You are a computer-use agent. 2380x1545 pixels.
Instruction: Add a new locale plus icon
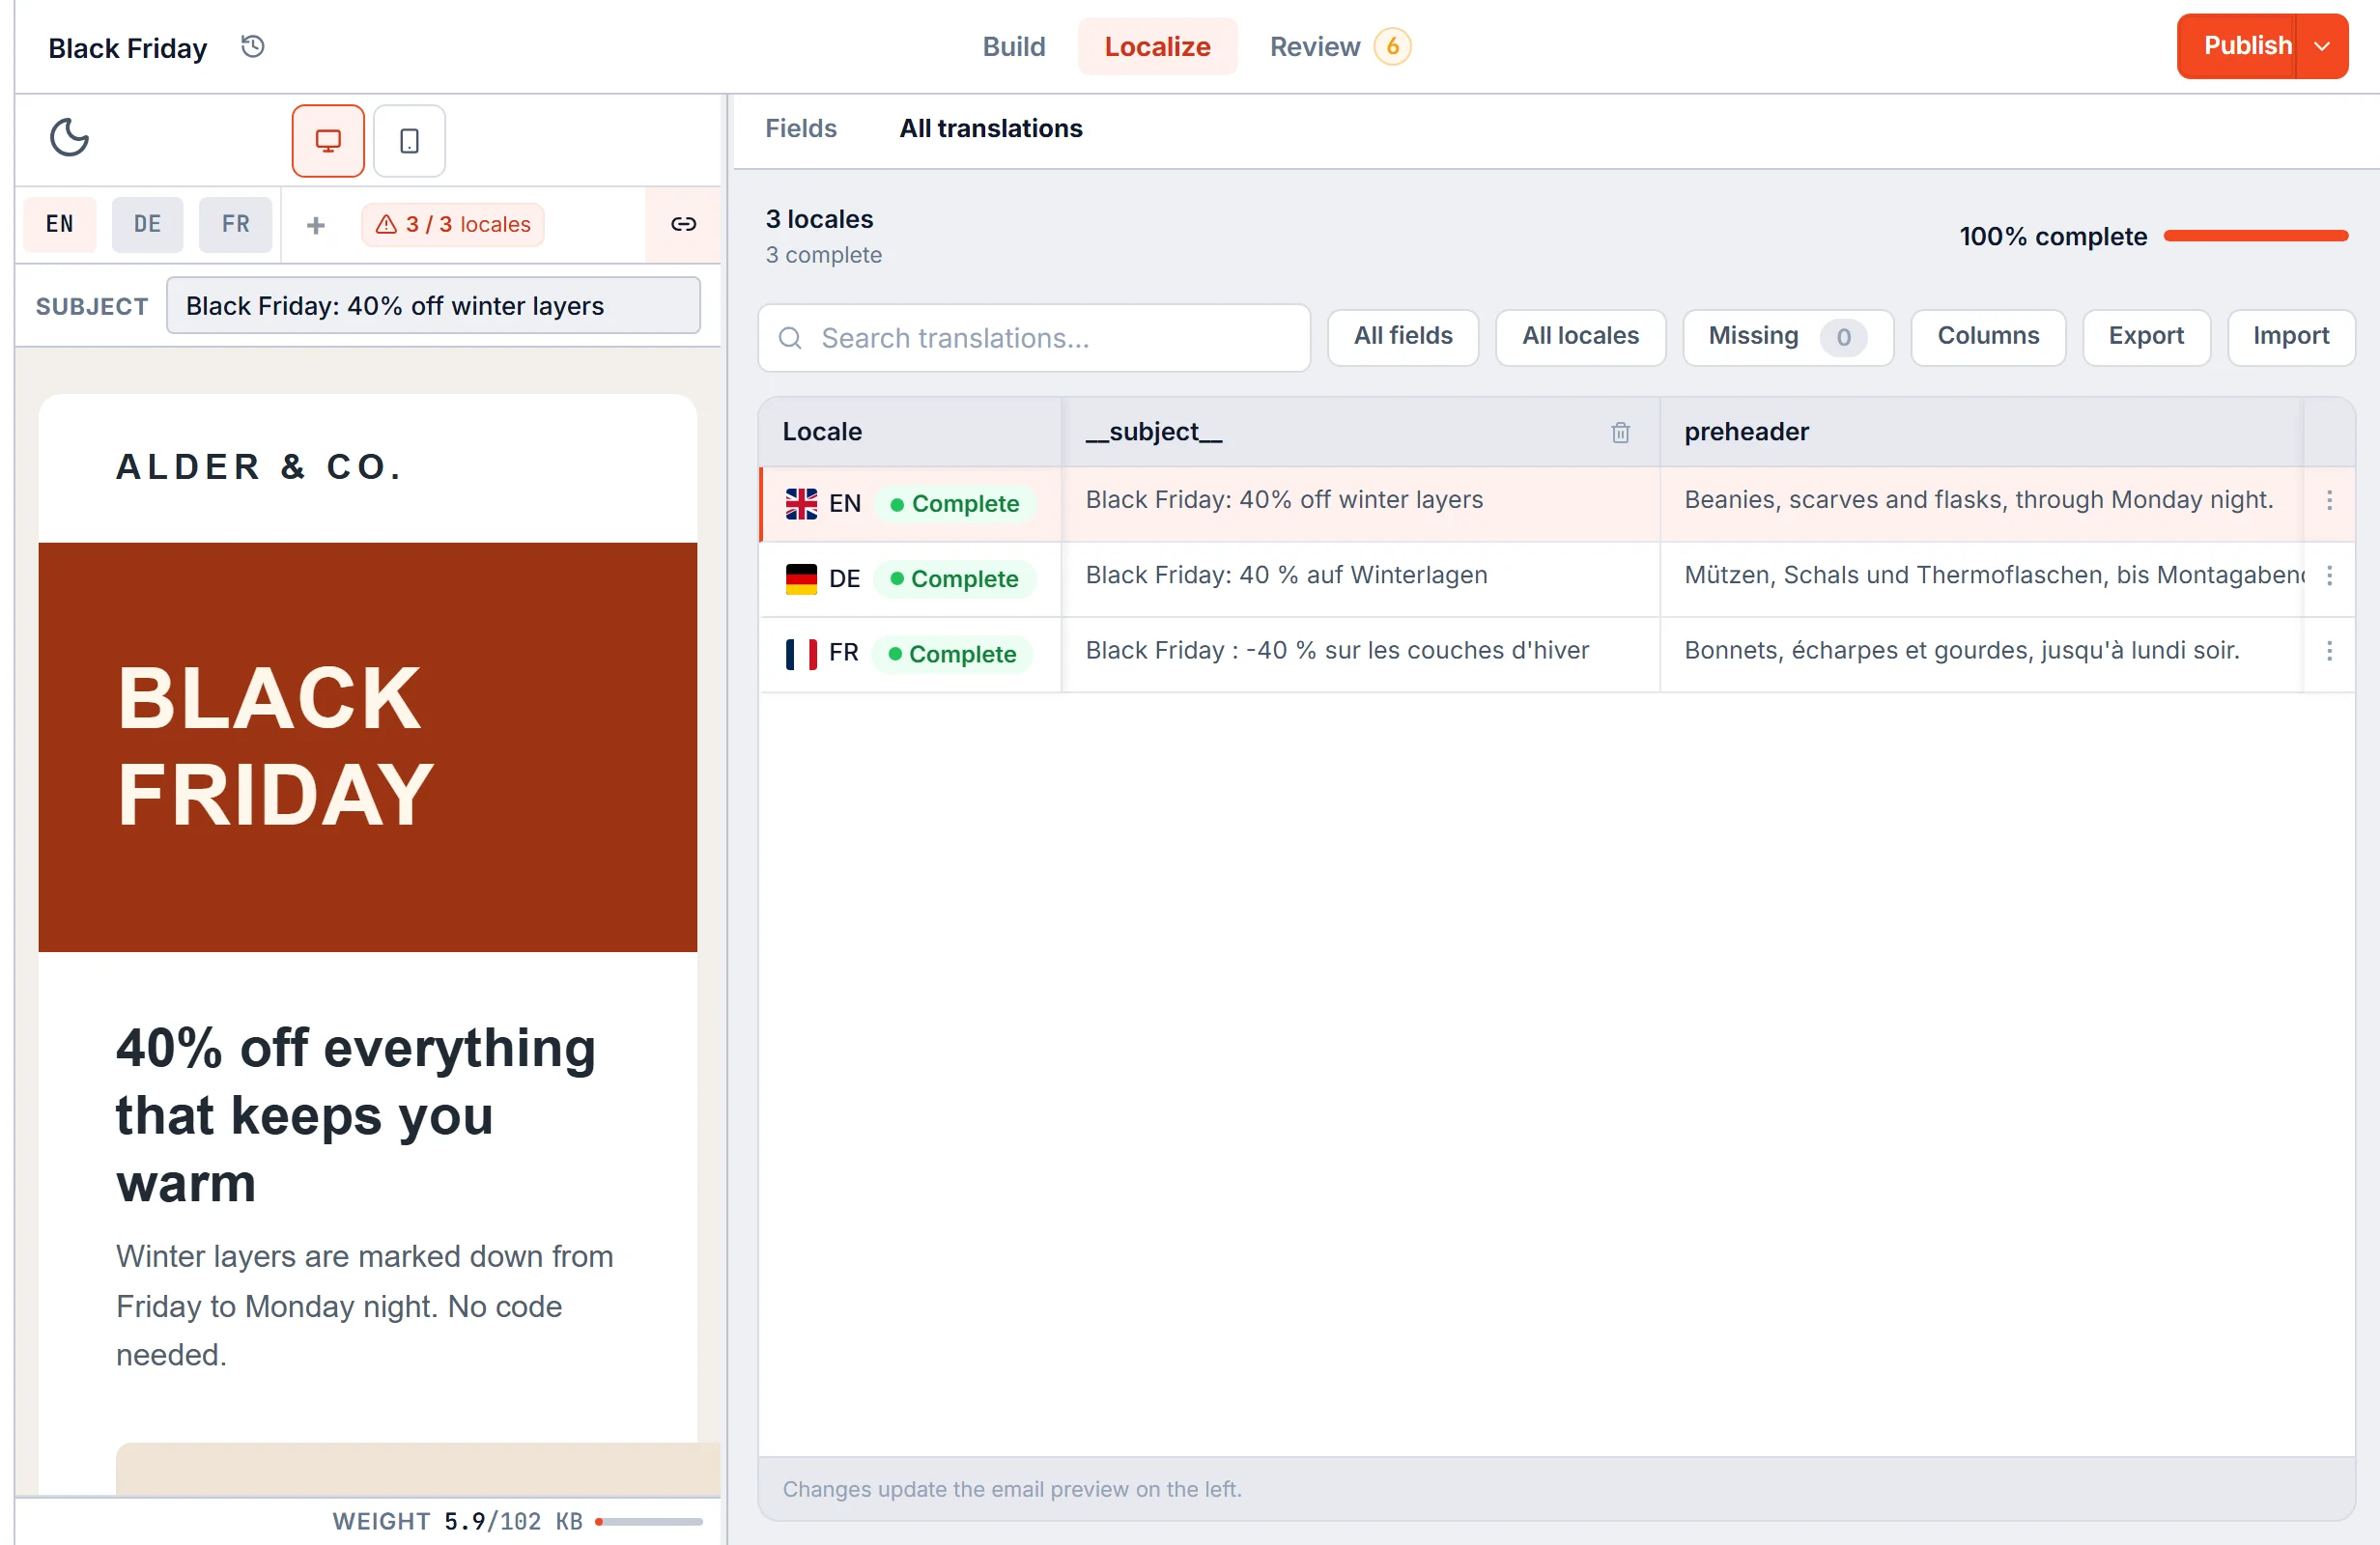coord(316,225)
